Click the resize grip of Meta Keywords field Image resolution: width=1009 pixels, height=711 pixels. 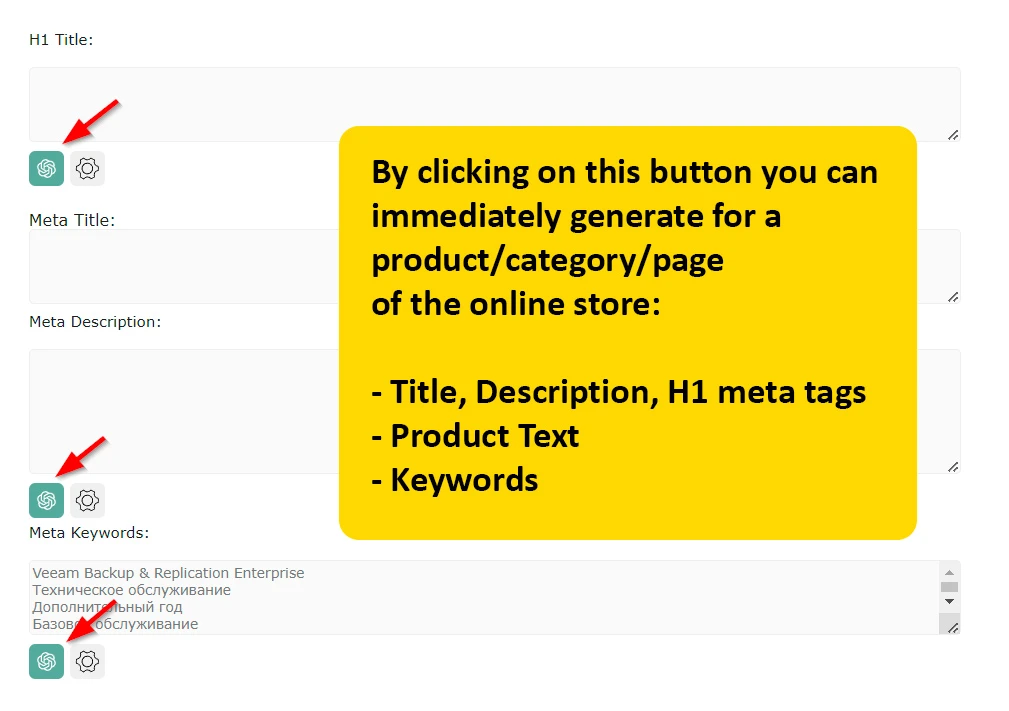point(953,627)
